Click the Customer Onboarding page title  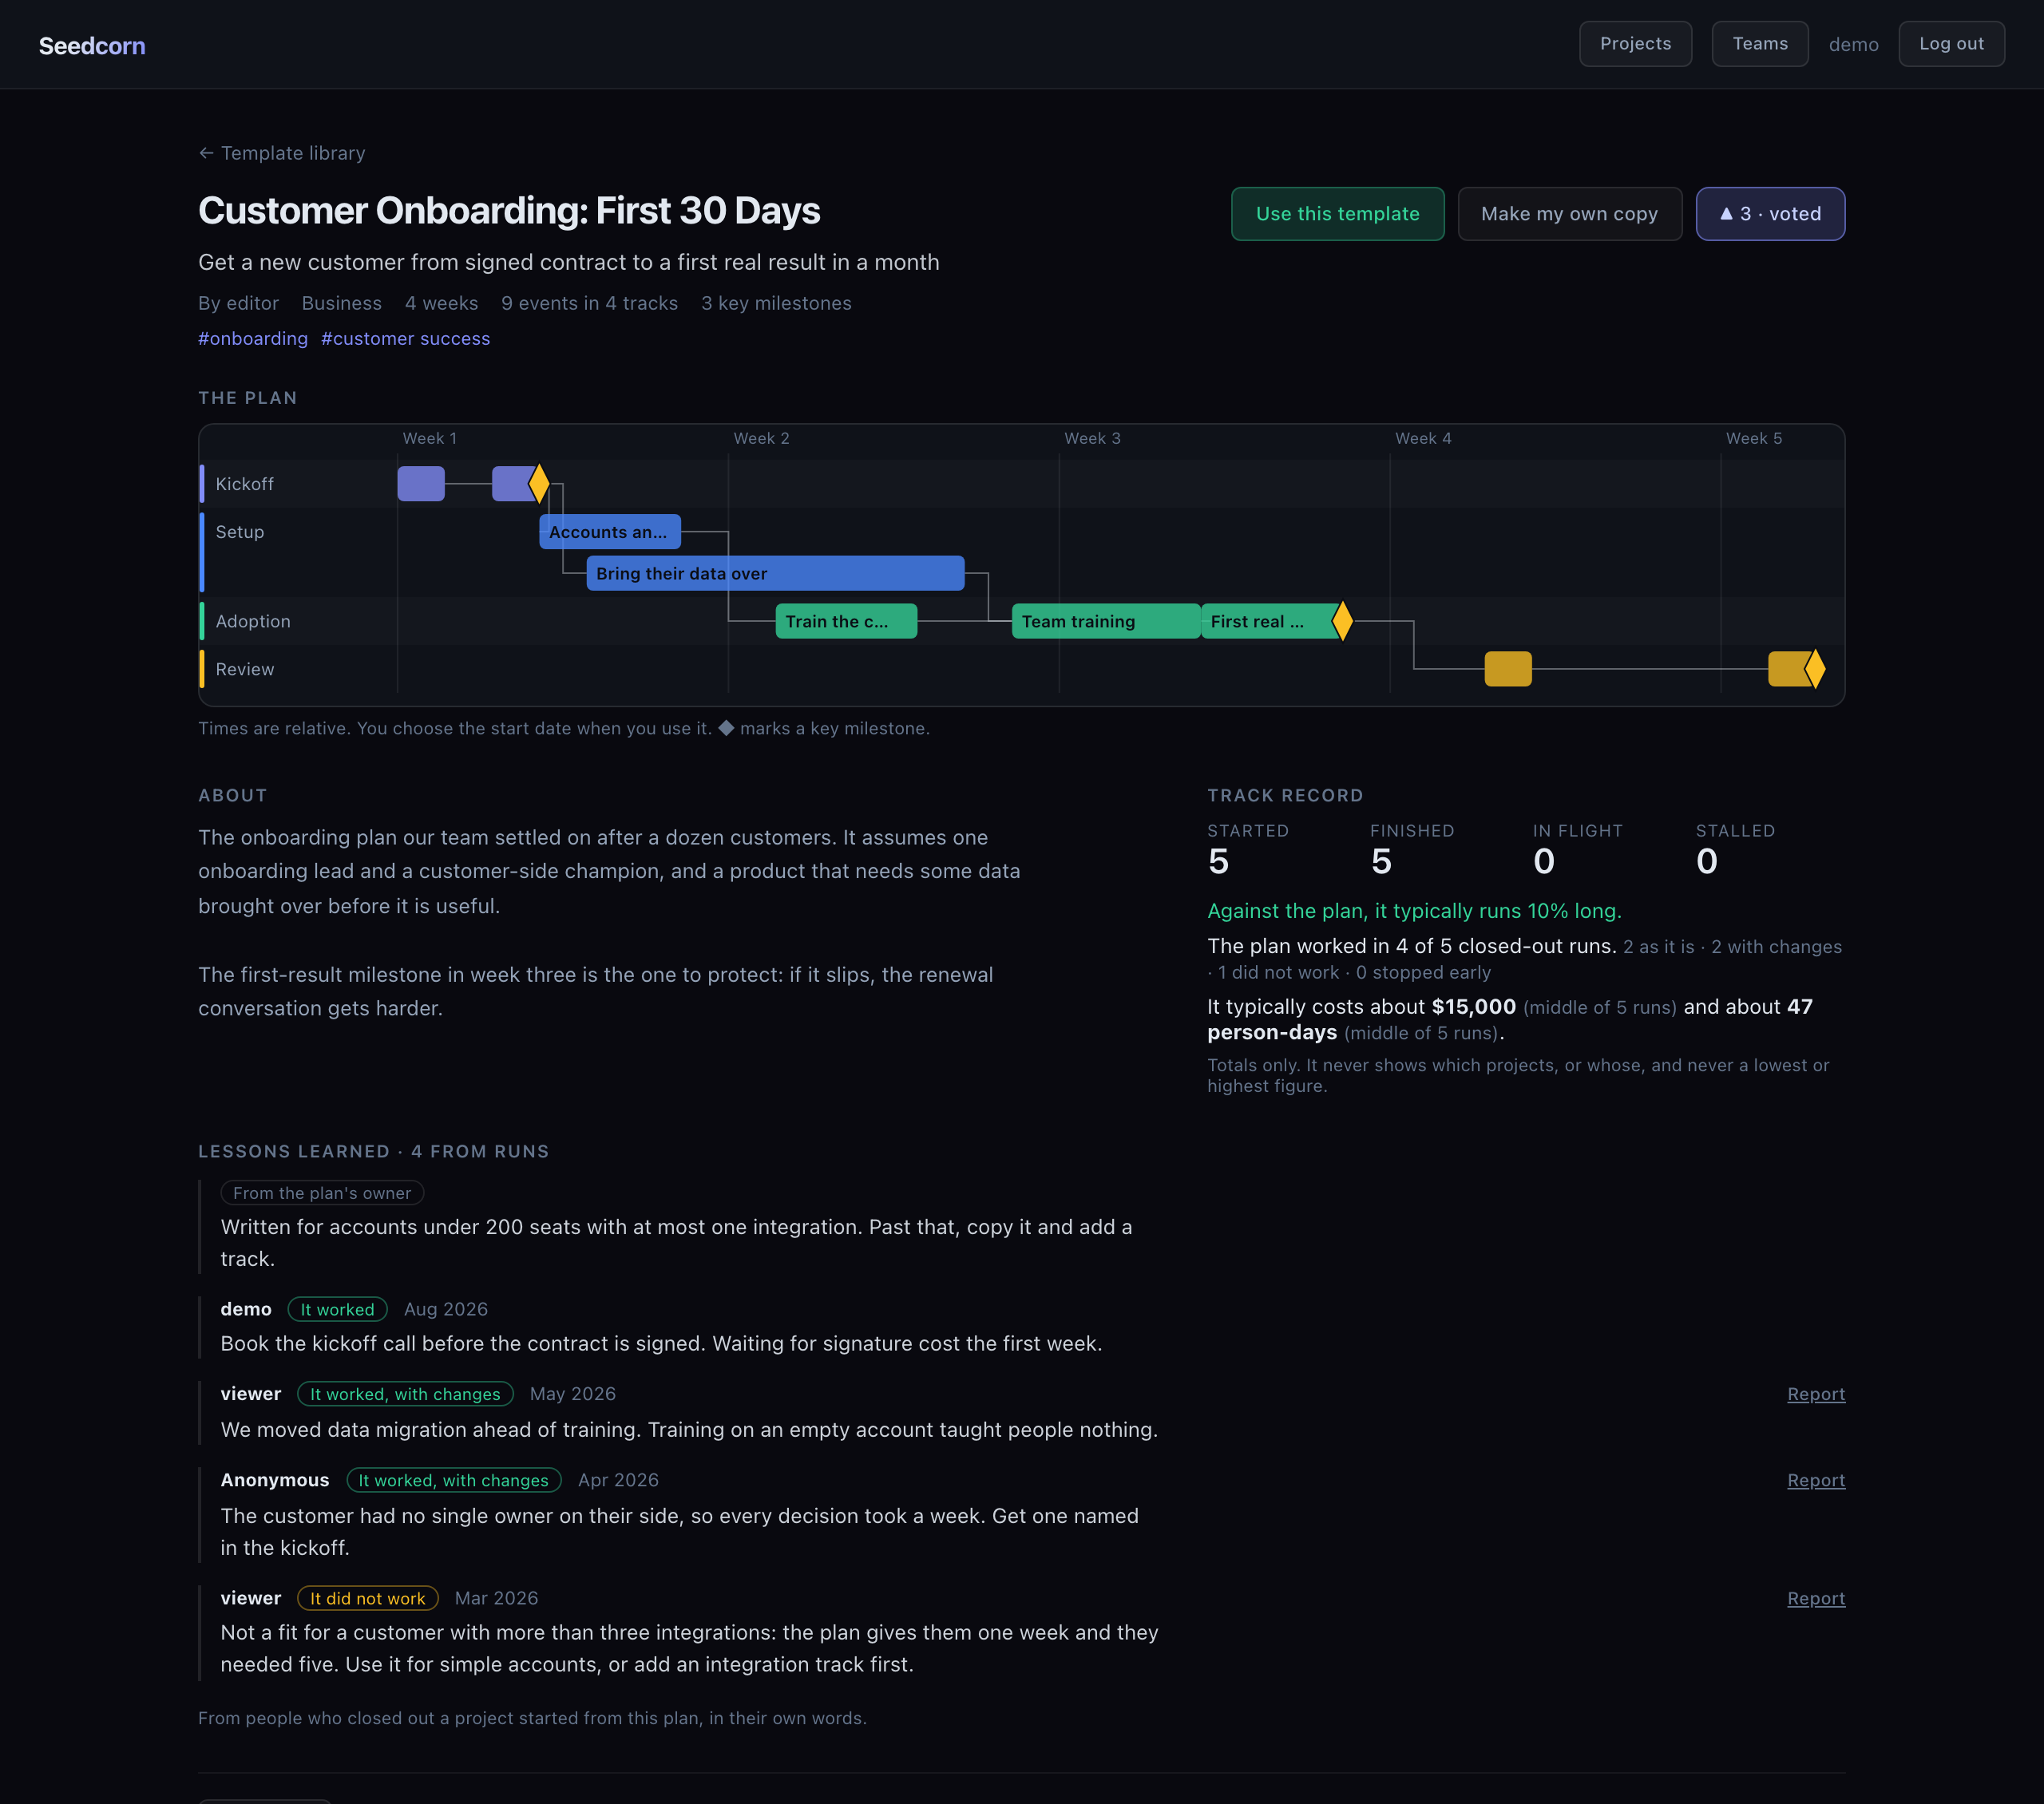pyautogui.click(x=509, y=211)
